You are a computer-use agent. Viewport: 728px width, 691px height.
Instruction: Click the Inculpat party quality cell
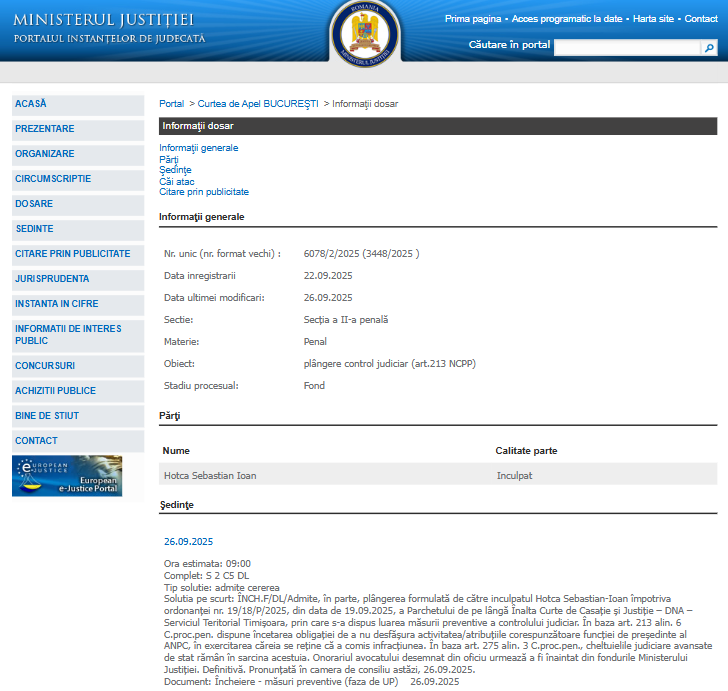(514, 476)
